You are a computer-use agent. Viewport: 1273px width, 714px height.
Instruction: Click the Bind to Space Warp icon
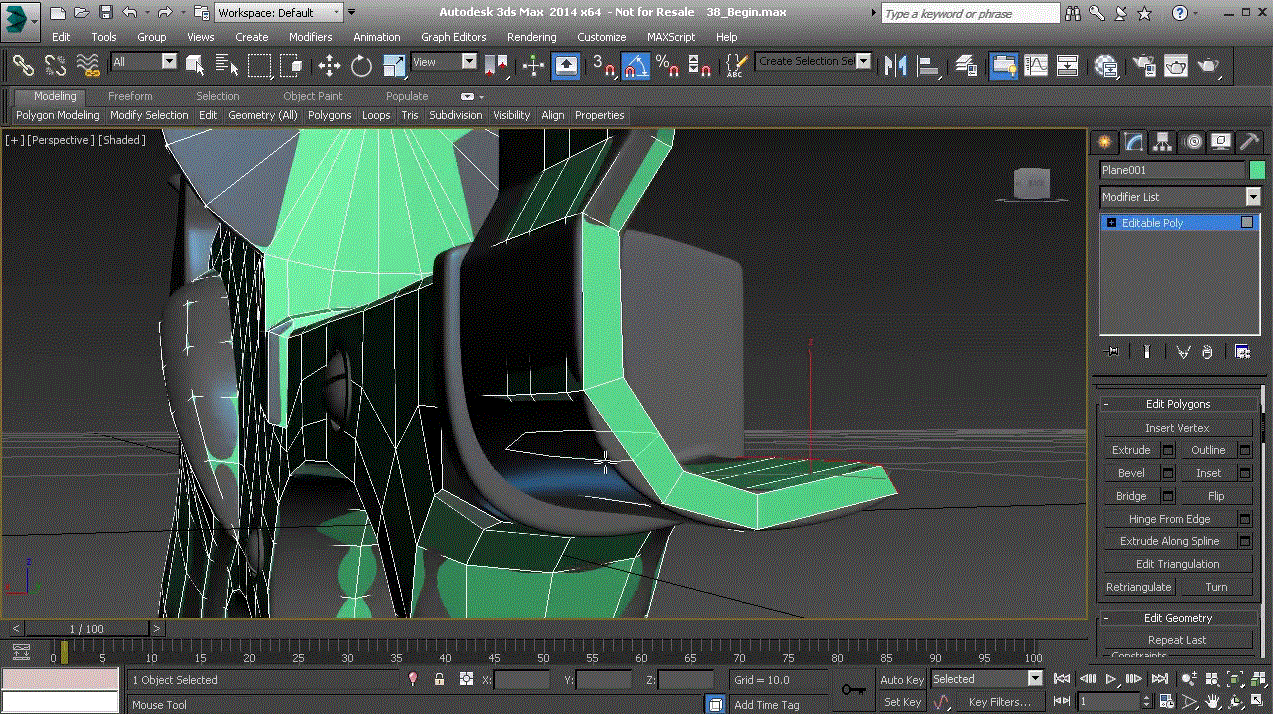point(89,66)
